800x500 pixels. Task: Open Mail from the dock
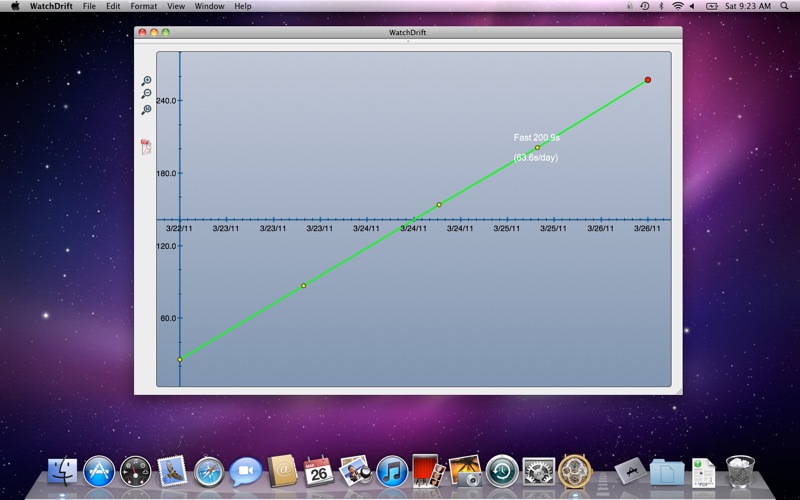coord(172,470)
